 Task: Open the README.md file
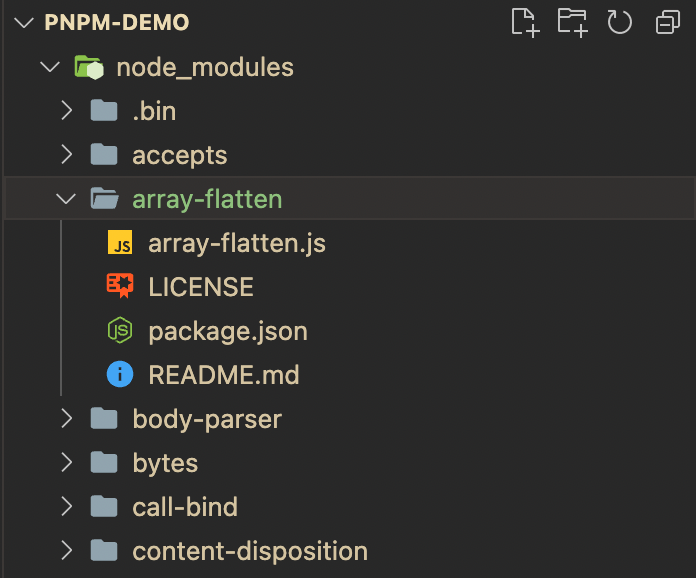coord(224,375)
